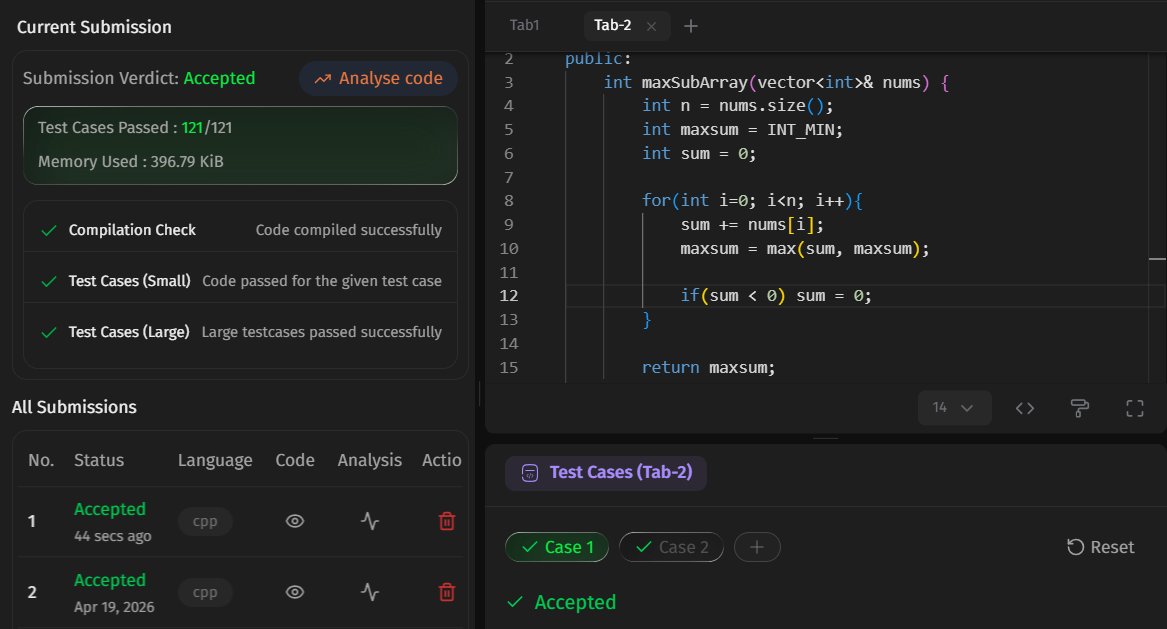Open analysis graph icon for submission 1

[x=370, y=521]
